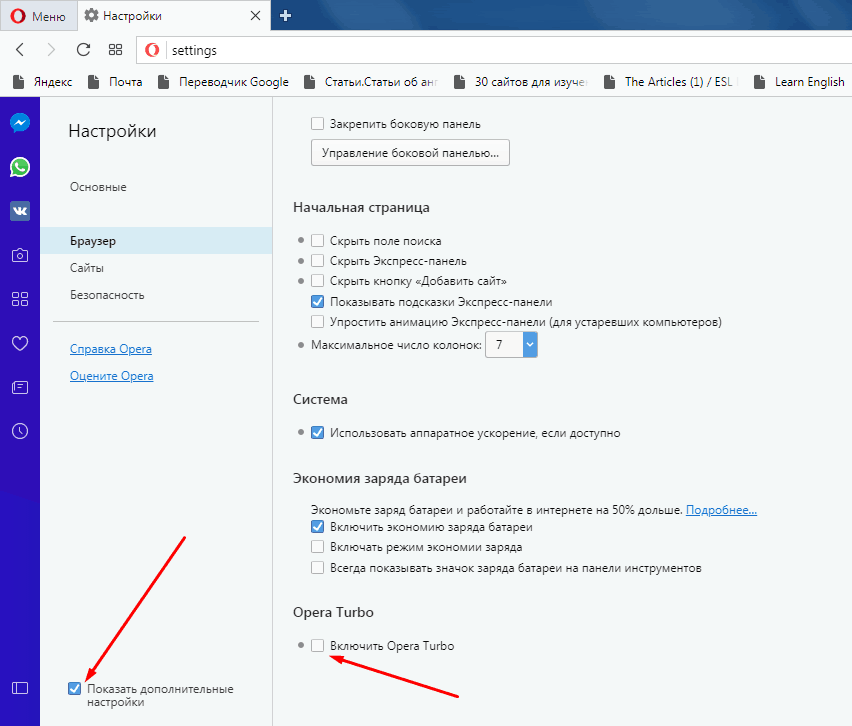
Task: Open the Learn English bookmark
Action: click(799, 82)
